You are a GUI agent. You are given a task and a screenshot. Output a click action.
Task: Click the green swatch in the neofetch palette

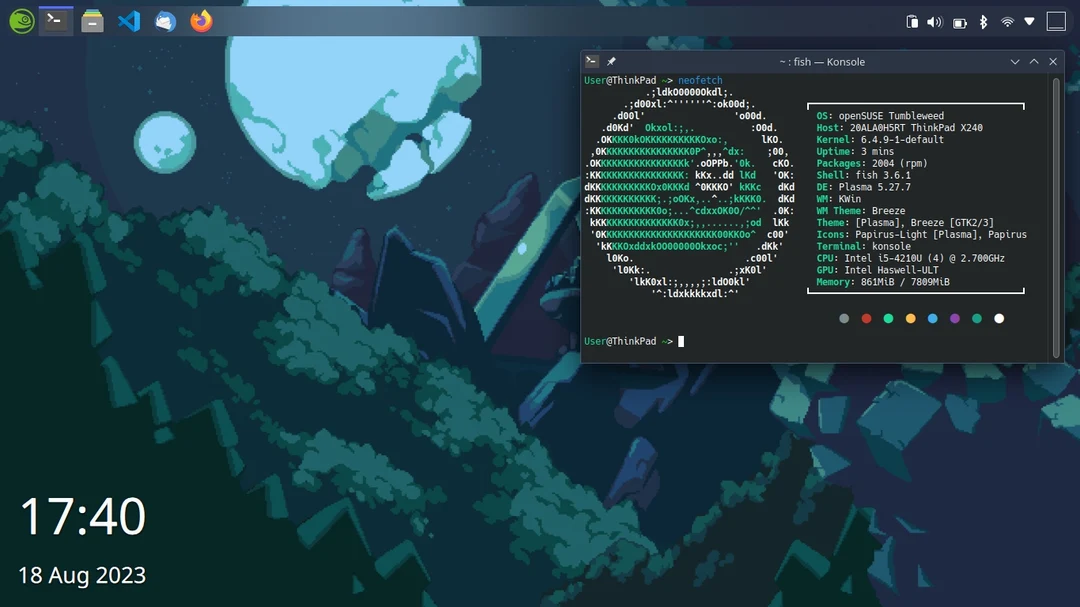tap(888, 318)
